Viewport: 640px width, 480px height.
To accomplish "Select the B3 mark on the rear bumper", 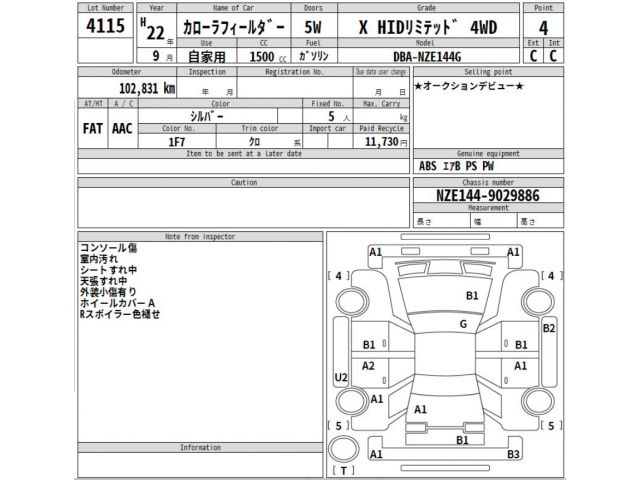I will click(x=513, y=454).
